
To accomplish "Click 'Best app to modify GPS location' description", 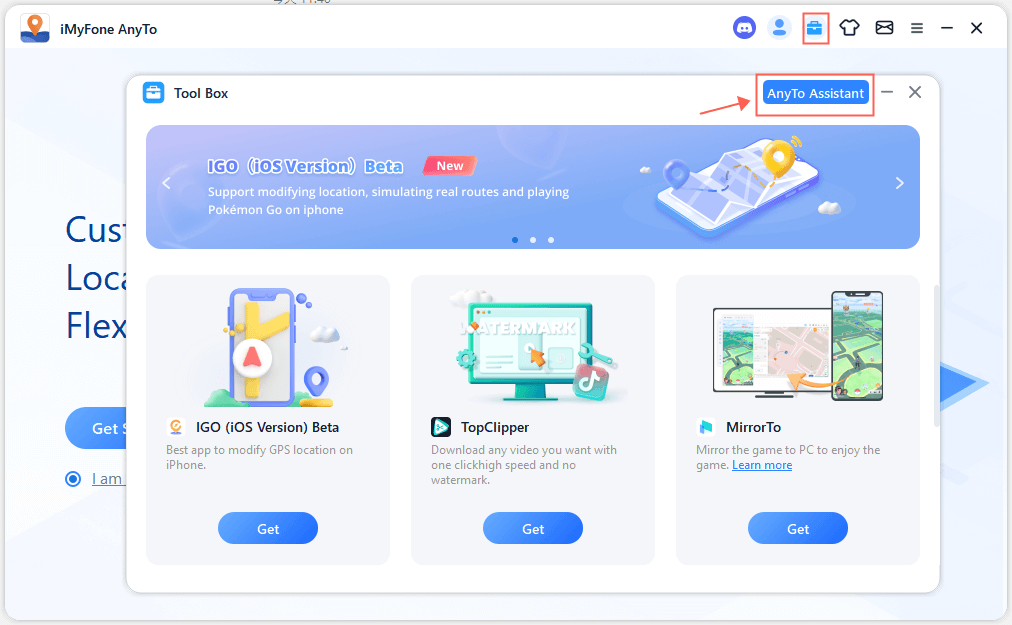I will (259, 457).
